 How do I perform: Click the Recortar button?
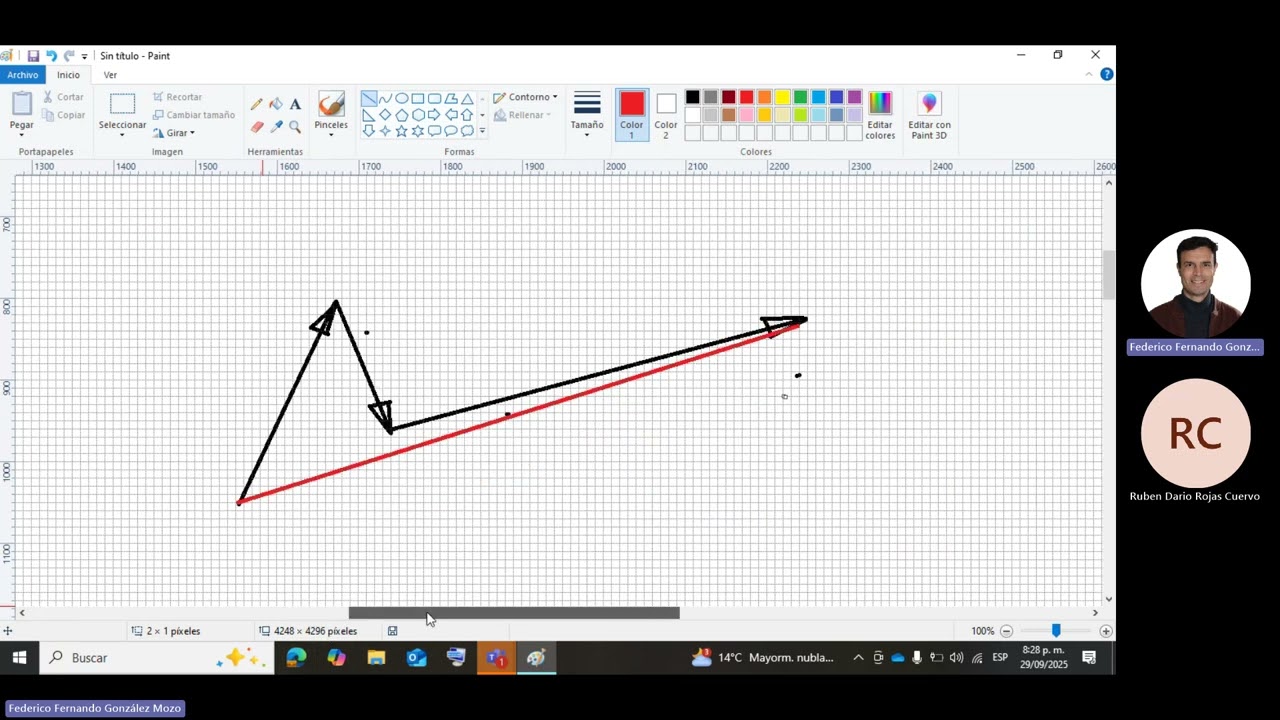tap(177, 97)
